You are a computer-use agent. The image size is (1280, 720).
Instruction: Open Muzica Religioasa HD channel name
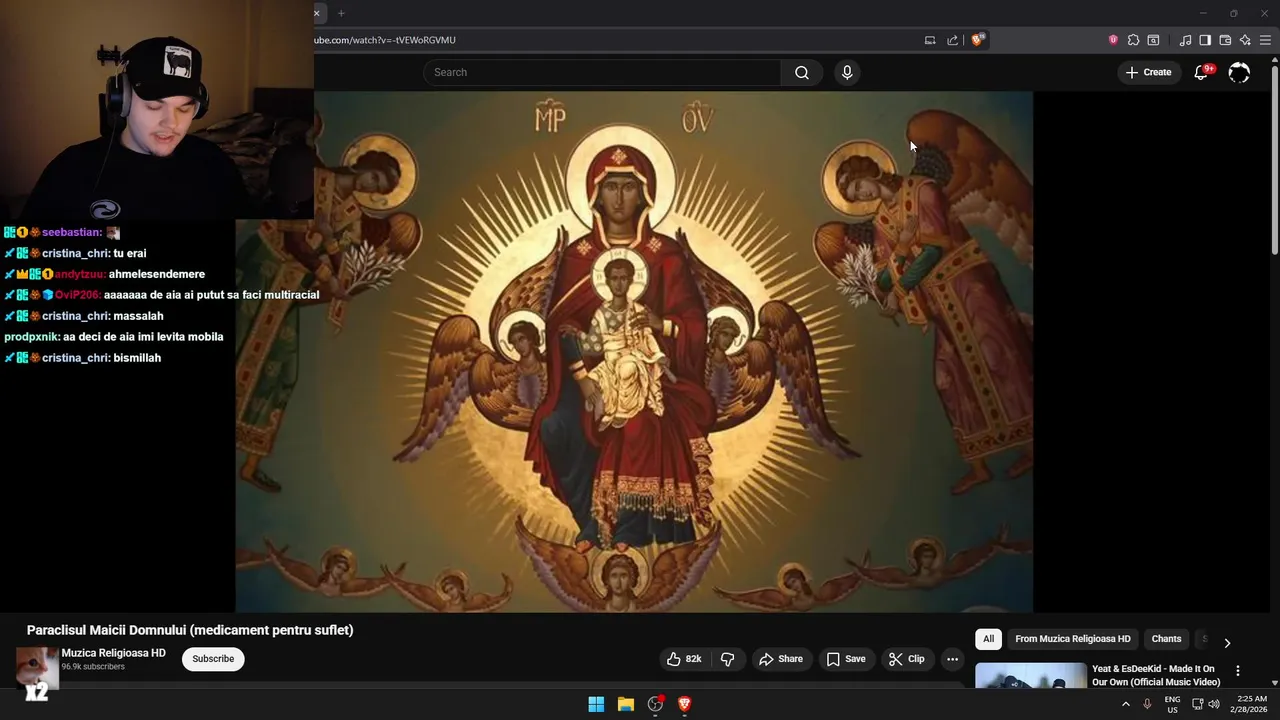113,653
